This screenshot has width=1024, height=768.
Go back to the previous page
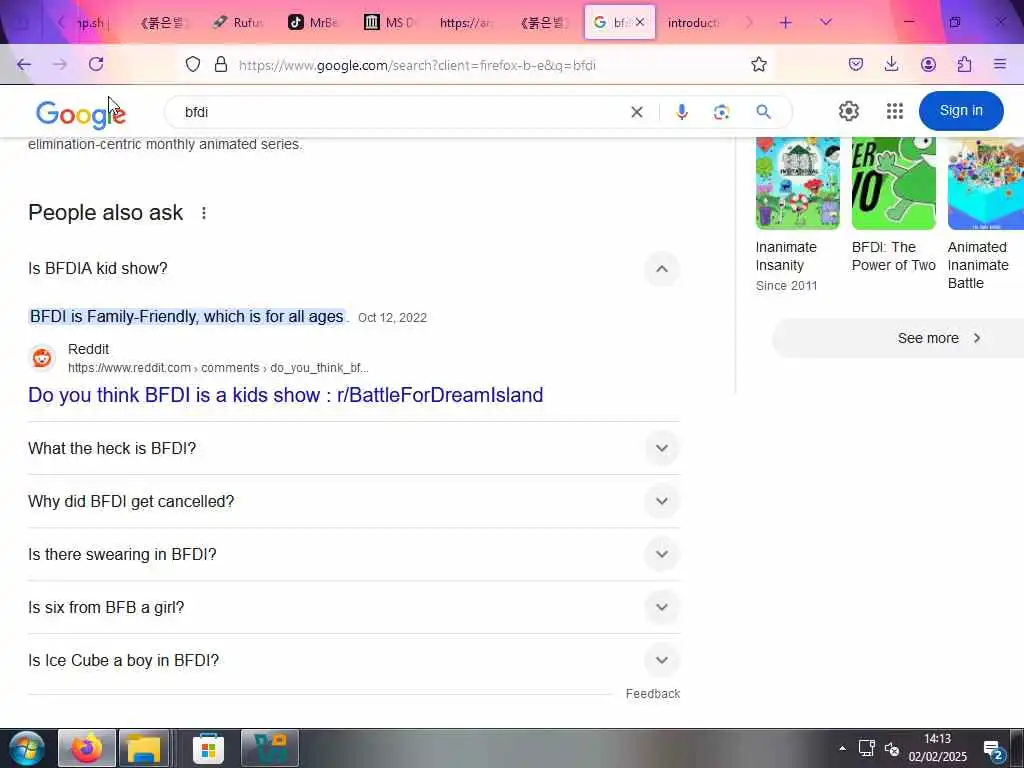24,64
